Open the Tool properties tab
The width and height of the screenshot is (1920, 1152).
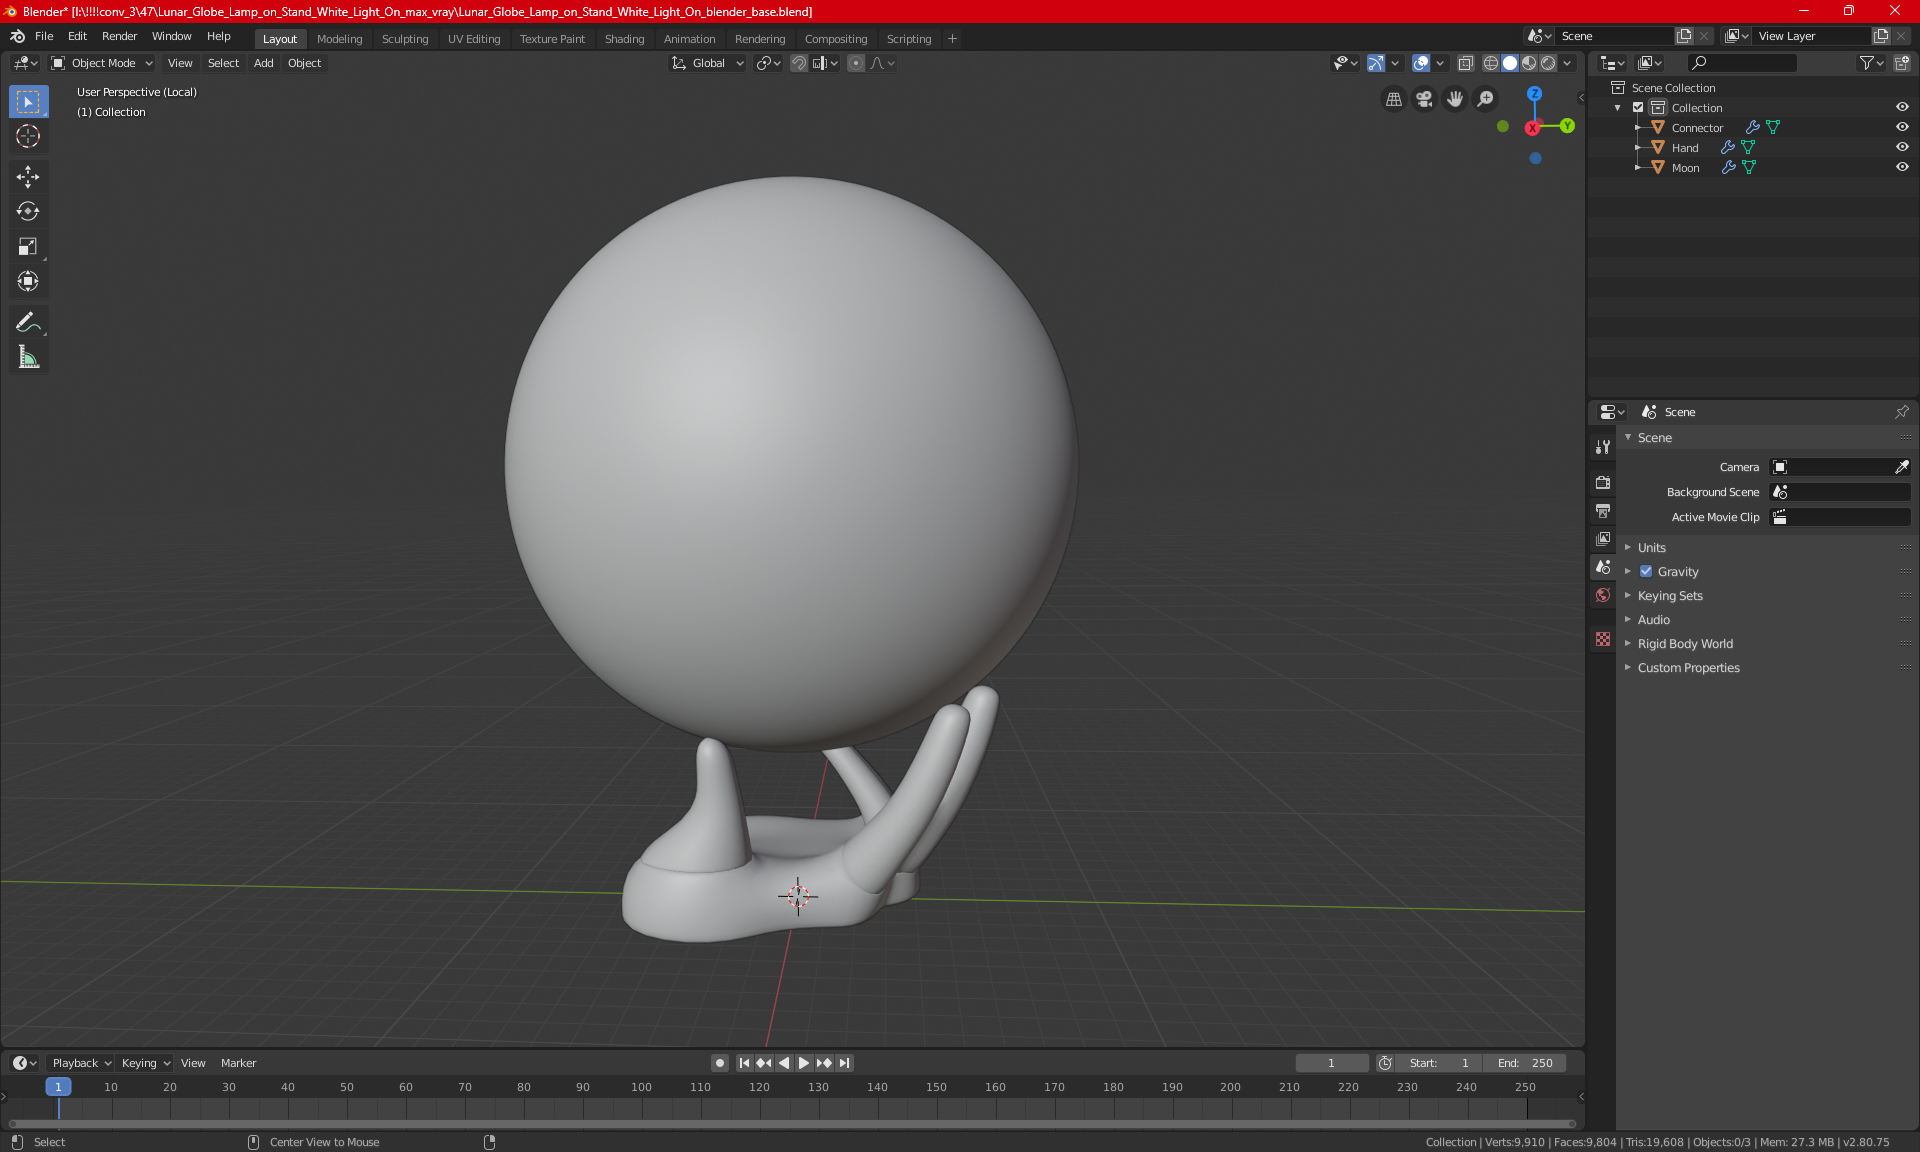coord(1603,447)
